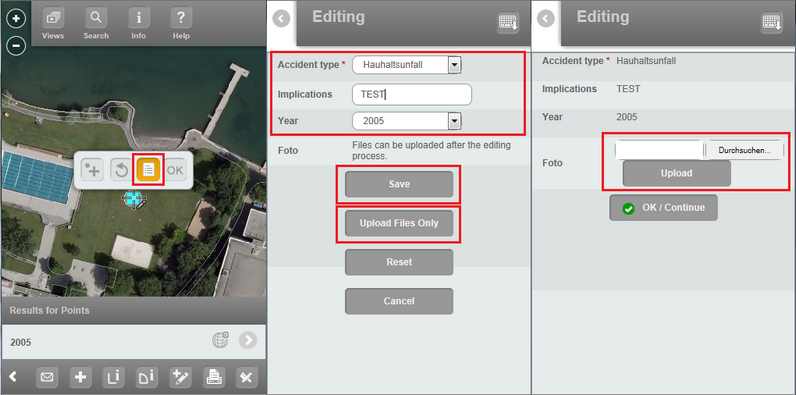Screen dimensions: 796x395
Task: Open the Search tool
Action: [96, 23]
